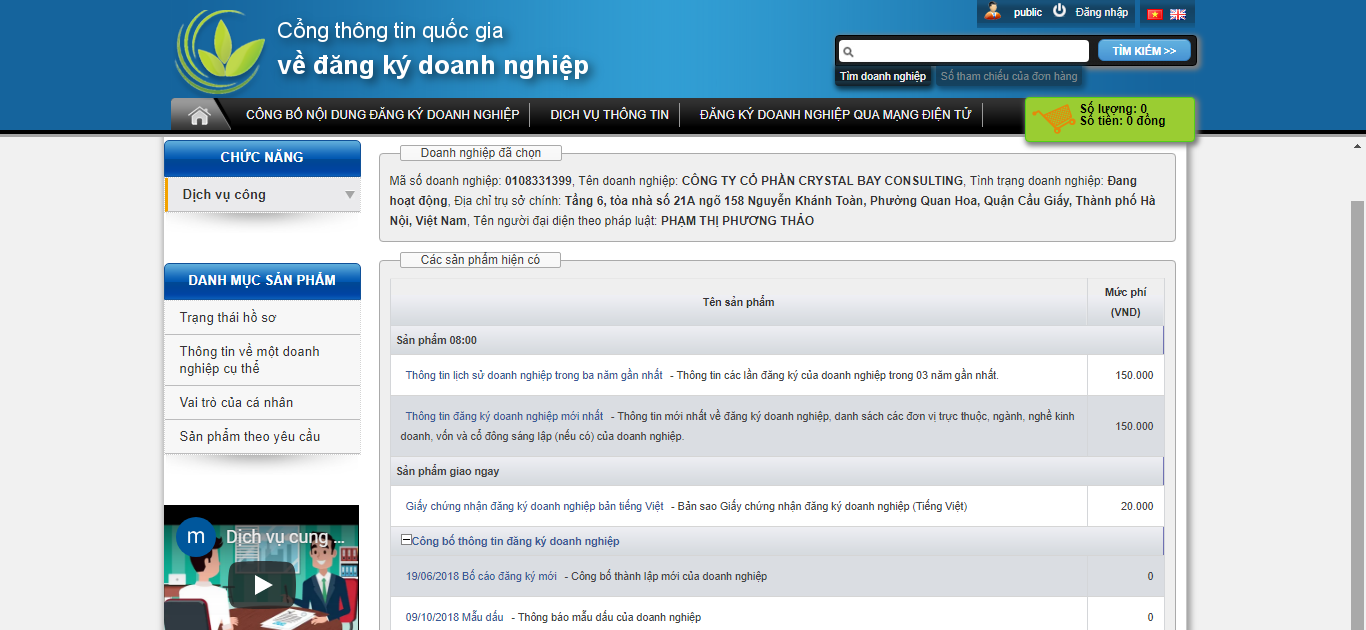The height and width of the screenshot is (630, 1366).
Task: Click the Các sản phẩm hiện có legend
Action: click(x=481, y=260)
